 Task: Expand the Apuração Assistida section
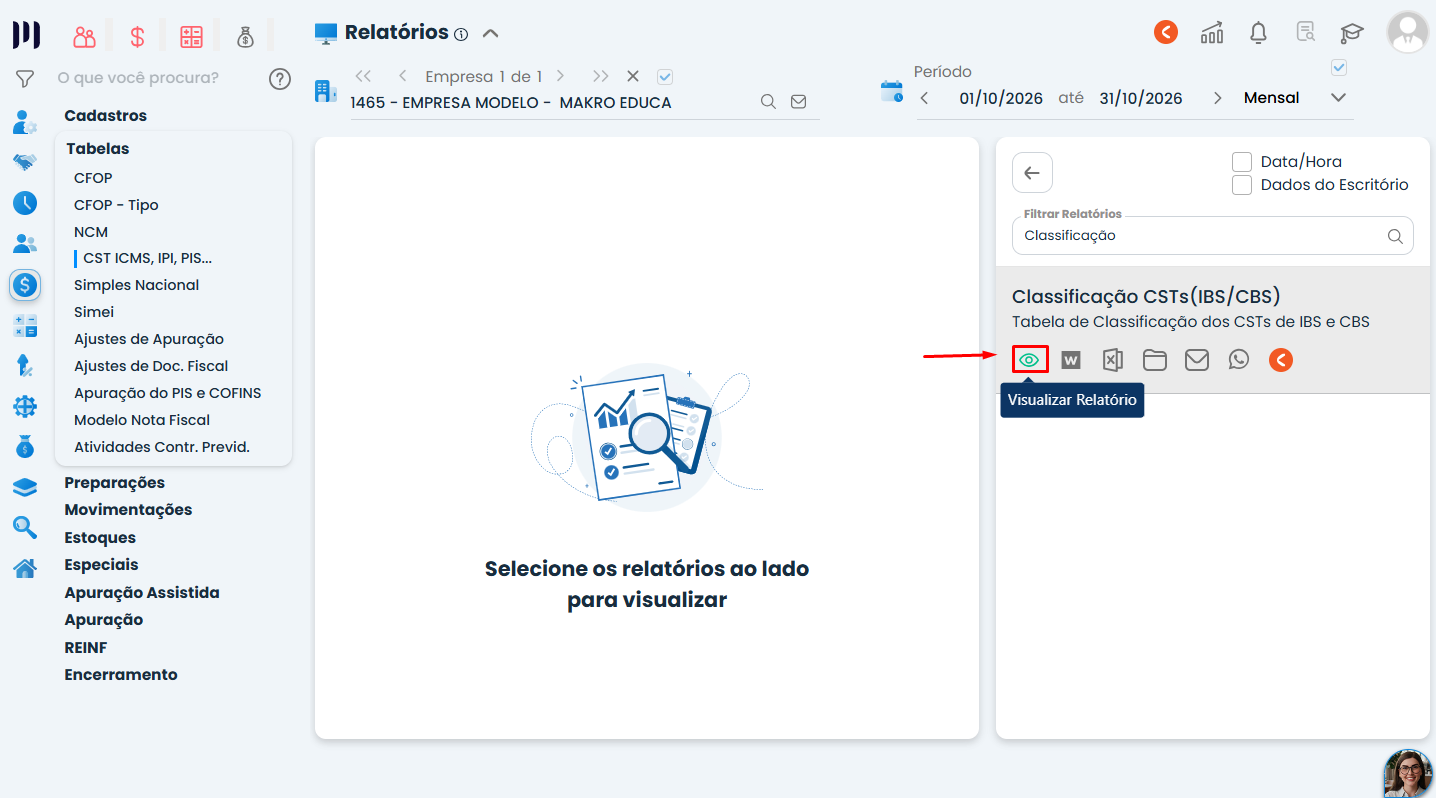(142, 593)
